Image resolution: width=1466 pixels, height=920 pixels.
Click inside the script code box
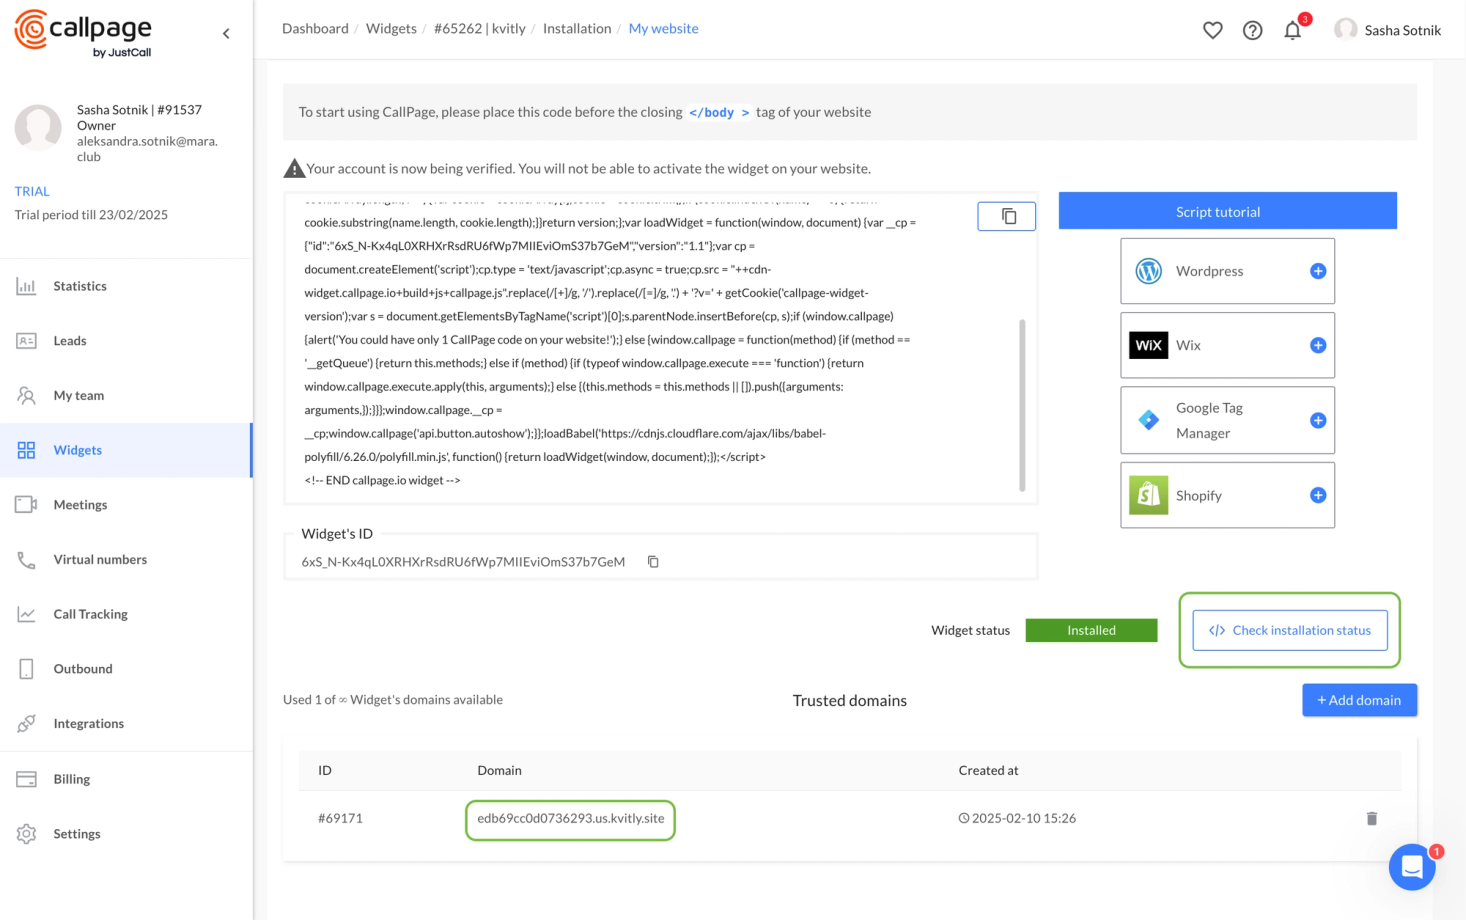(660, 348)
